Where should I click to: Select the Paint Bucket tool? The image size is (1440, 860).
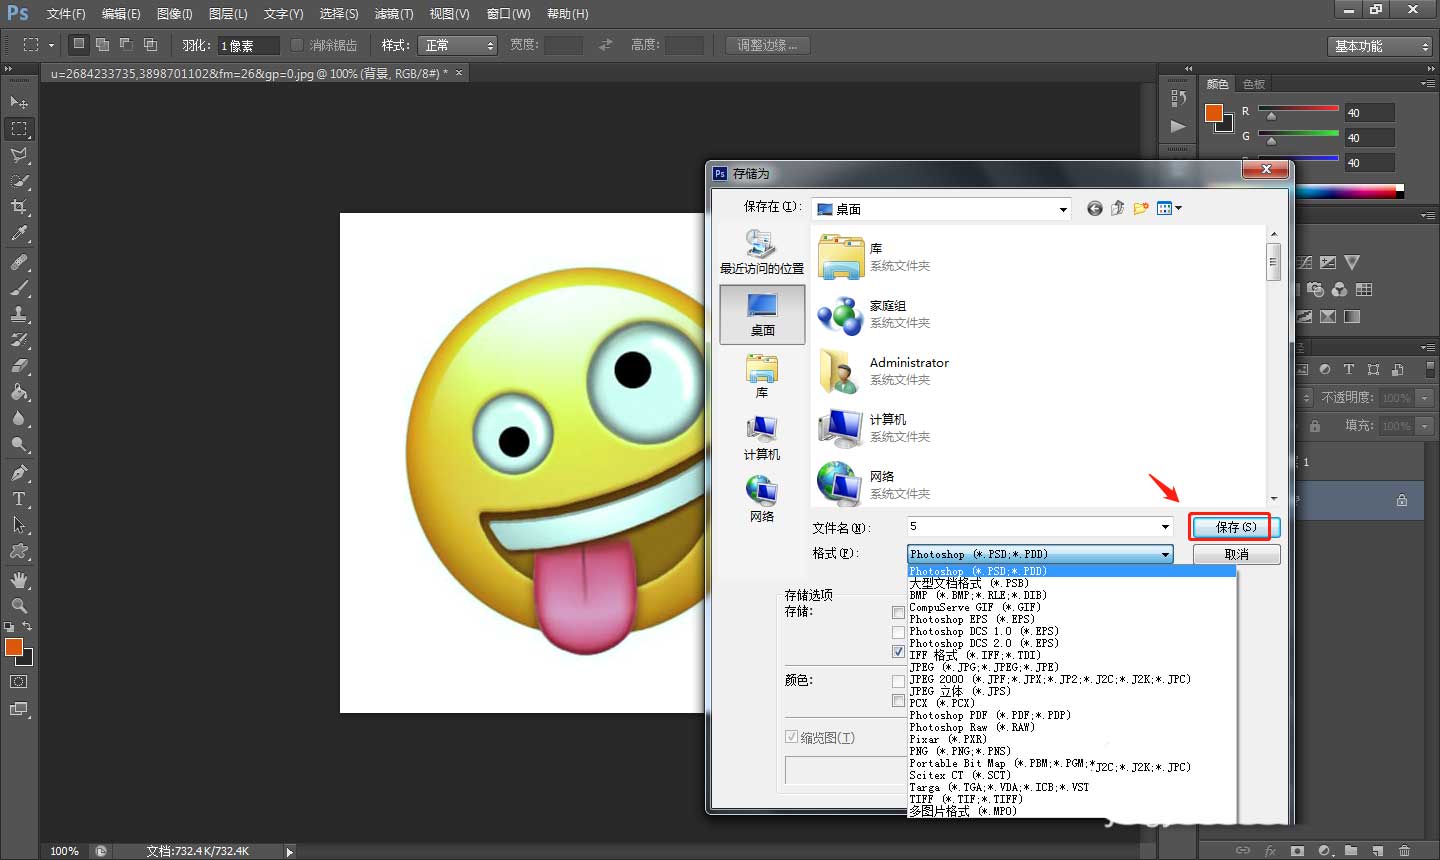click(19, 392)
